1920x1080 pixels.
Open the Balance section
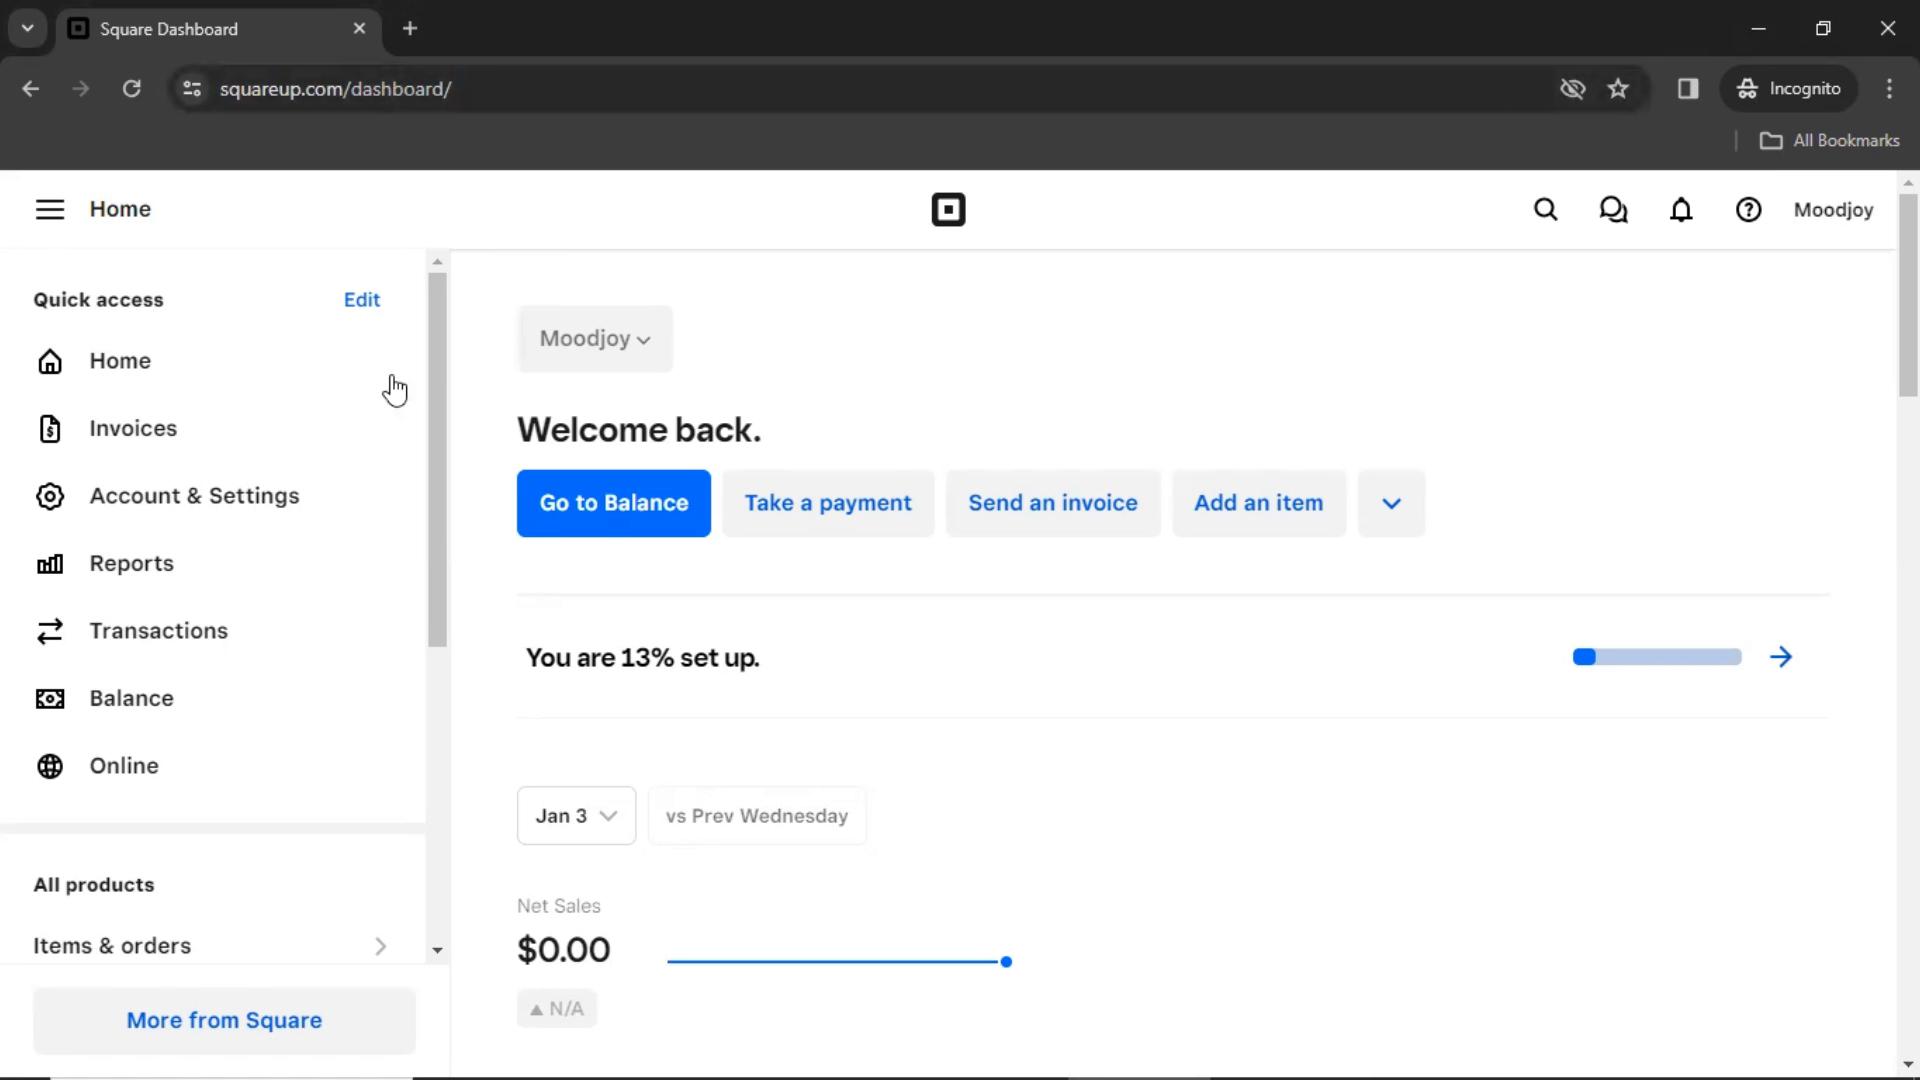click(132, 696)
